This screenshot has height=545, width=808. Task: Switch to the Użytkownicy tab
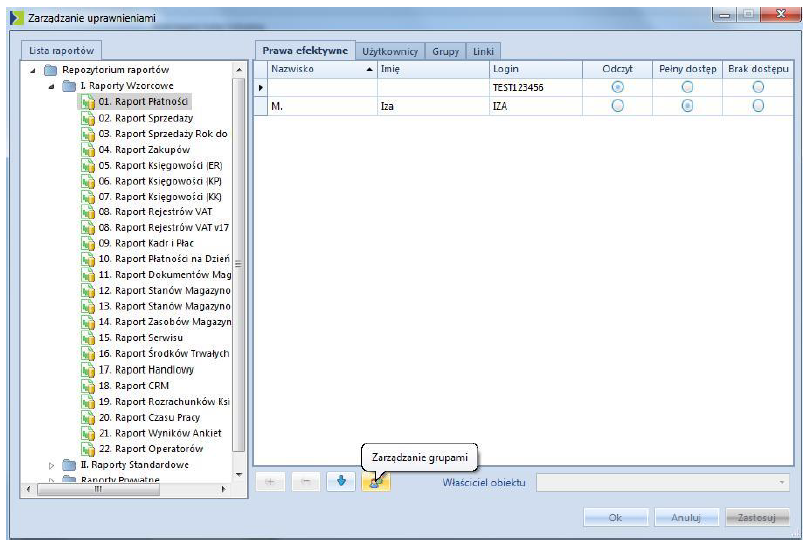pyautogui.click(x=390, y=51)
